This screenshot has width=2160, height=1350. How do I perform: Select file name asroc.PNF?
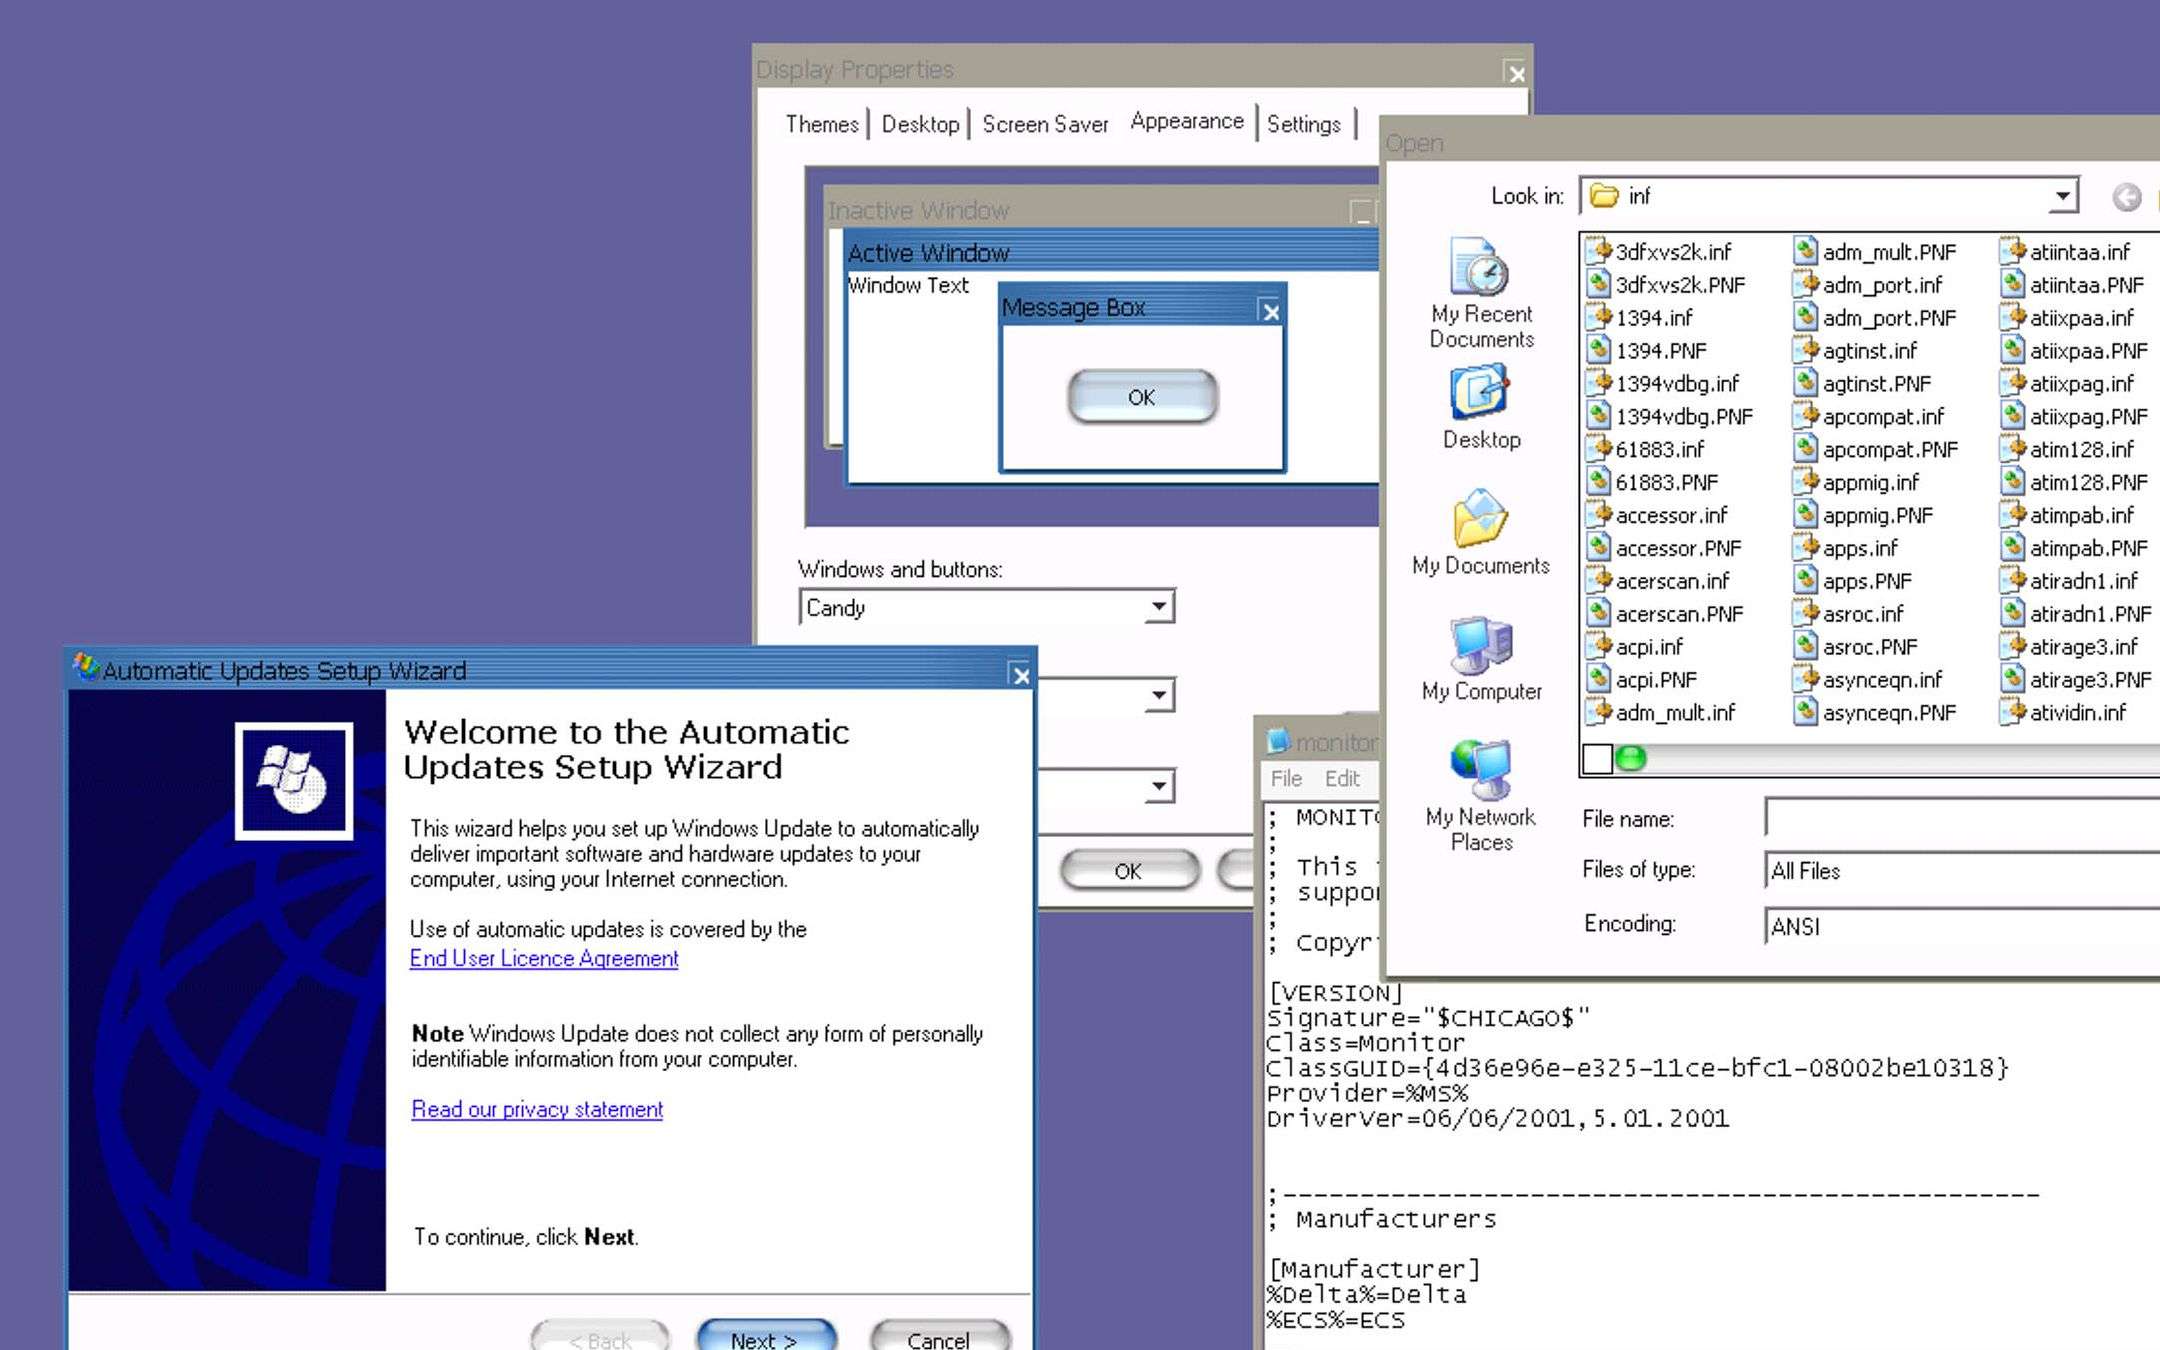pos(1870,646)
